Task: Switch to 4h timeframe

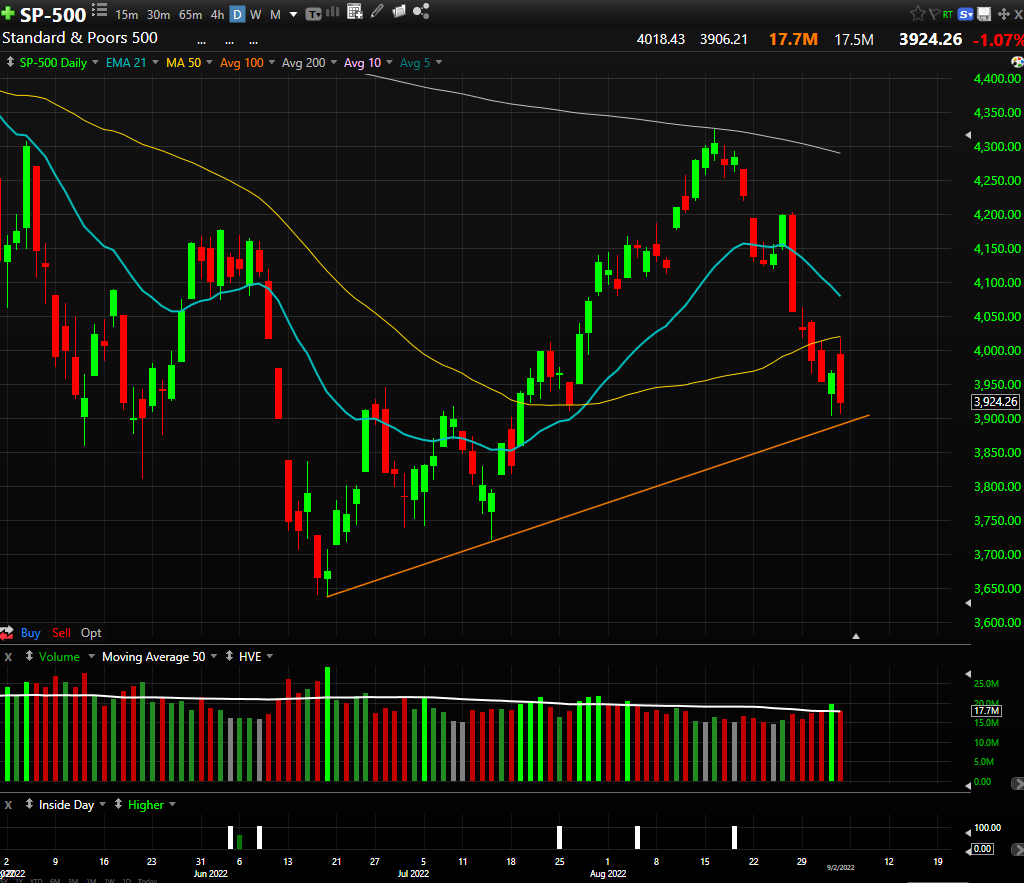Action: [x=217, y=14]
